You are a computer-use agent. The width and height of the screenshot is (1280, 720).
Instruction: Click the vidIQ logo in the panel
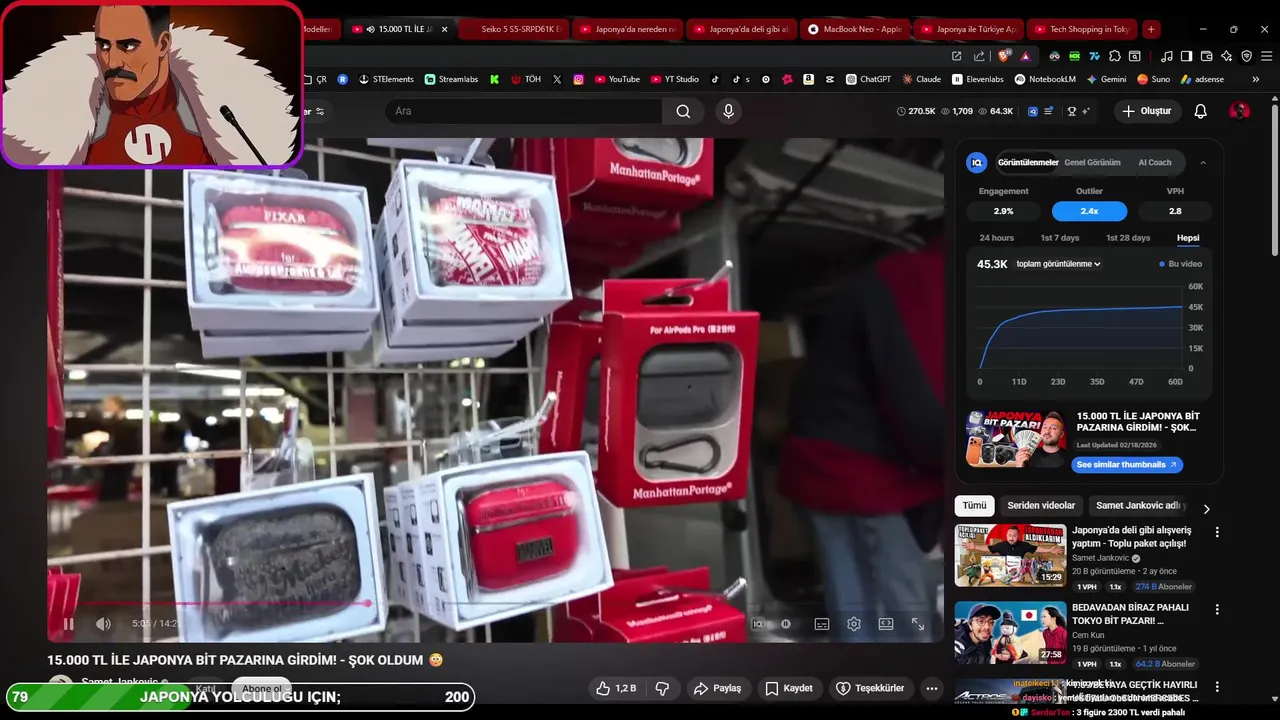click(x=976, y=162)
